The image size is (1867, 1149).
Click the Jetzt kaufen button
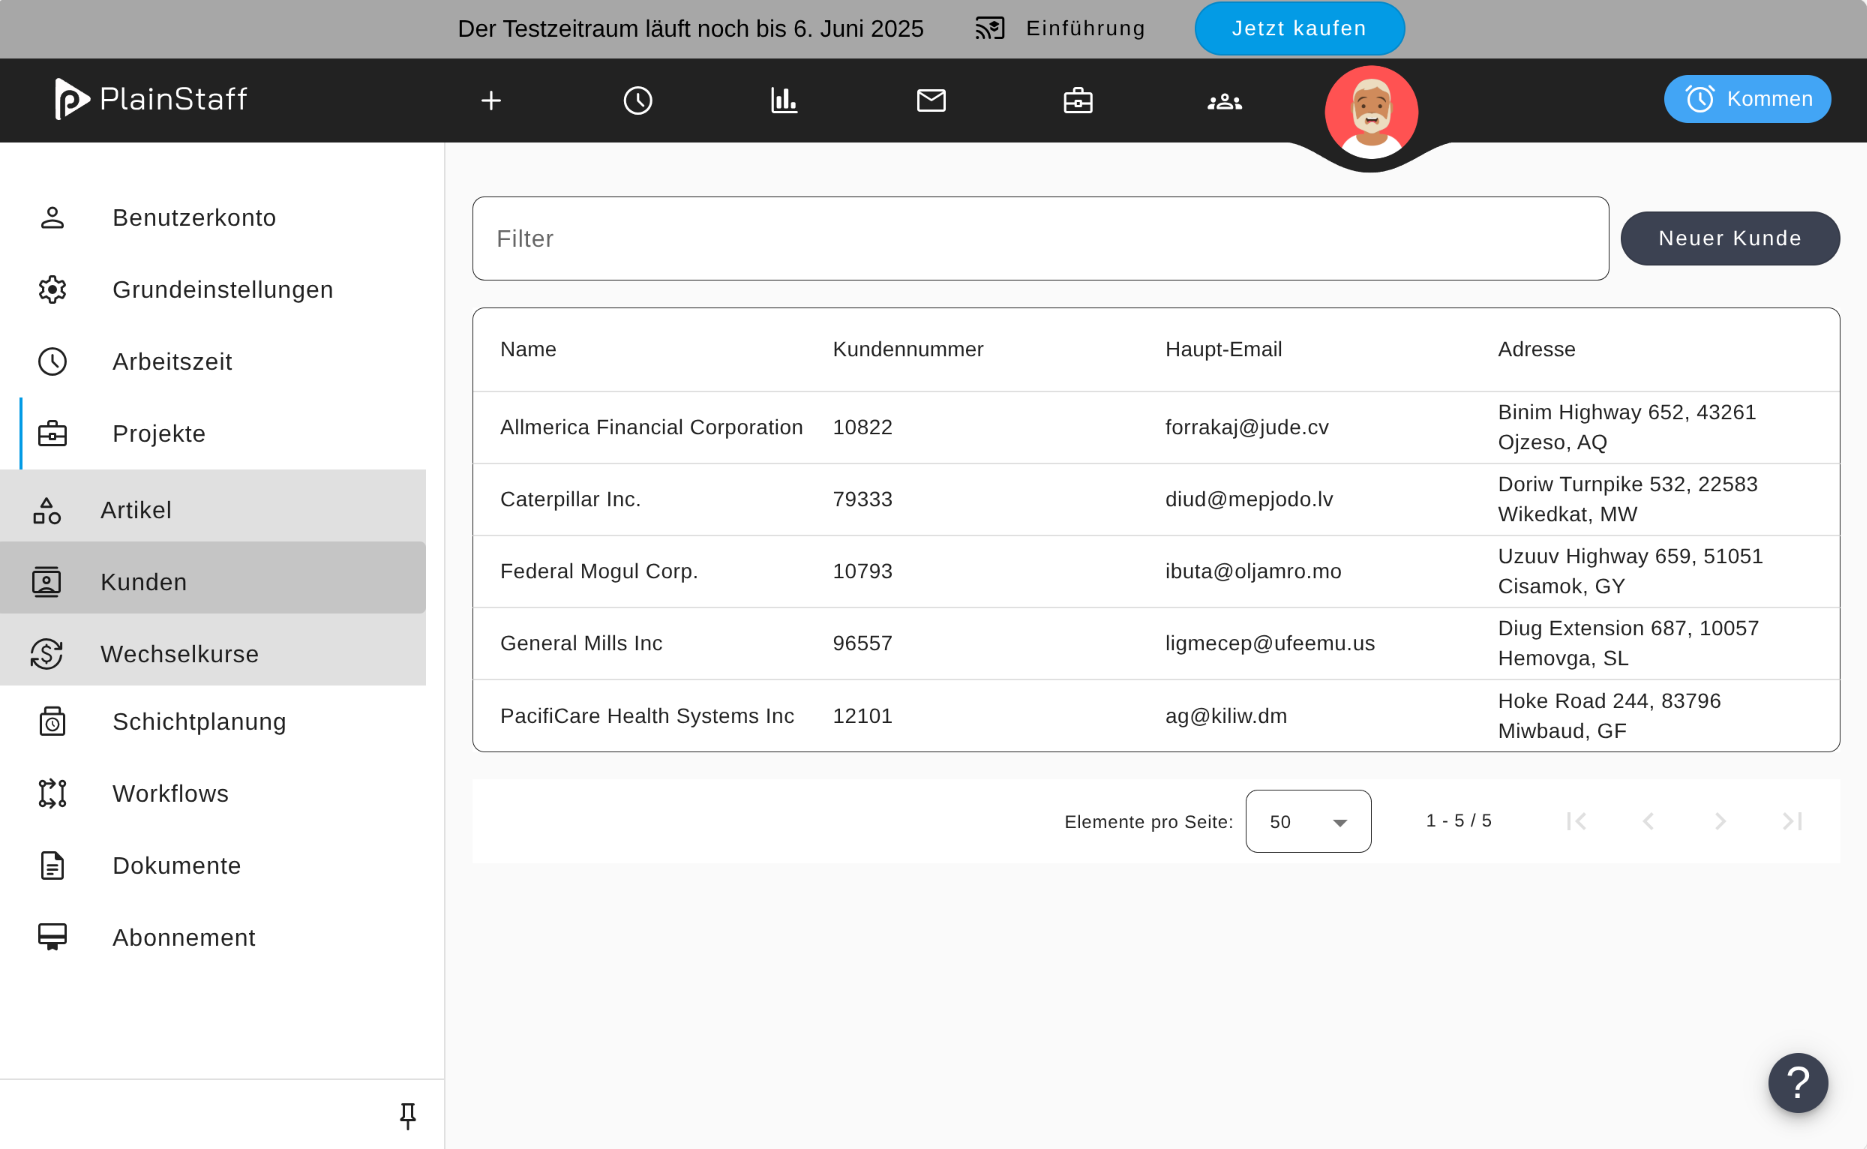click(x=1299, y=29)
